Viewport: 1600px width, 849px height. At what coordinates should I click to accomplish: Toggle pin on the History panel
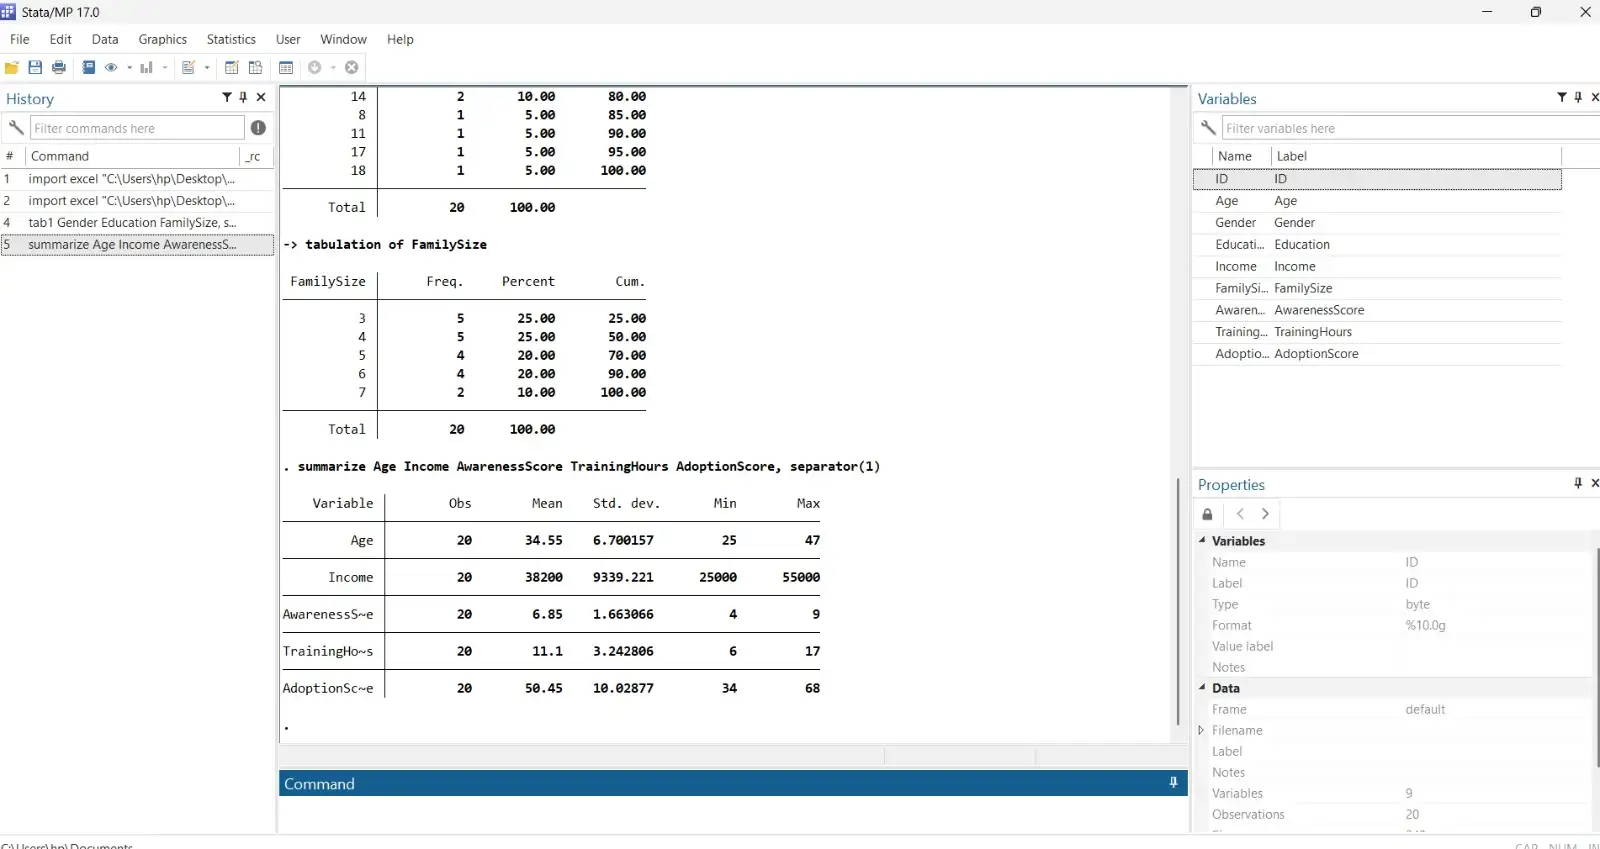click(243, 97)
